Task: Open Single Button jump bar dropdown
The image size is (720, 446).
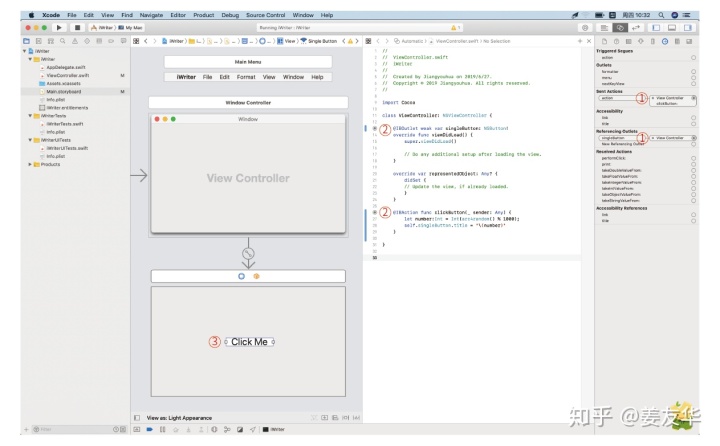Action: pos(319,41)
